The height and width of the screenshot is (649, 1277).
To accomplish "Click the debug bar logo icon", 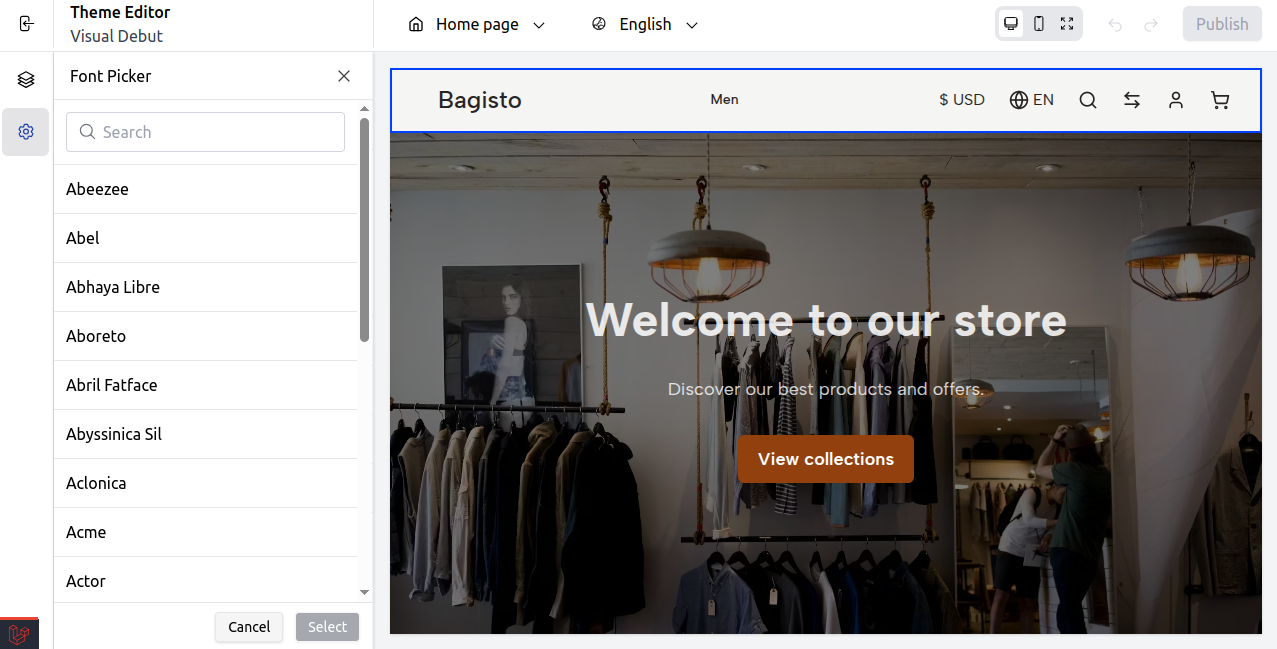I will (19, 634).
